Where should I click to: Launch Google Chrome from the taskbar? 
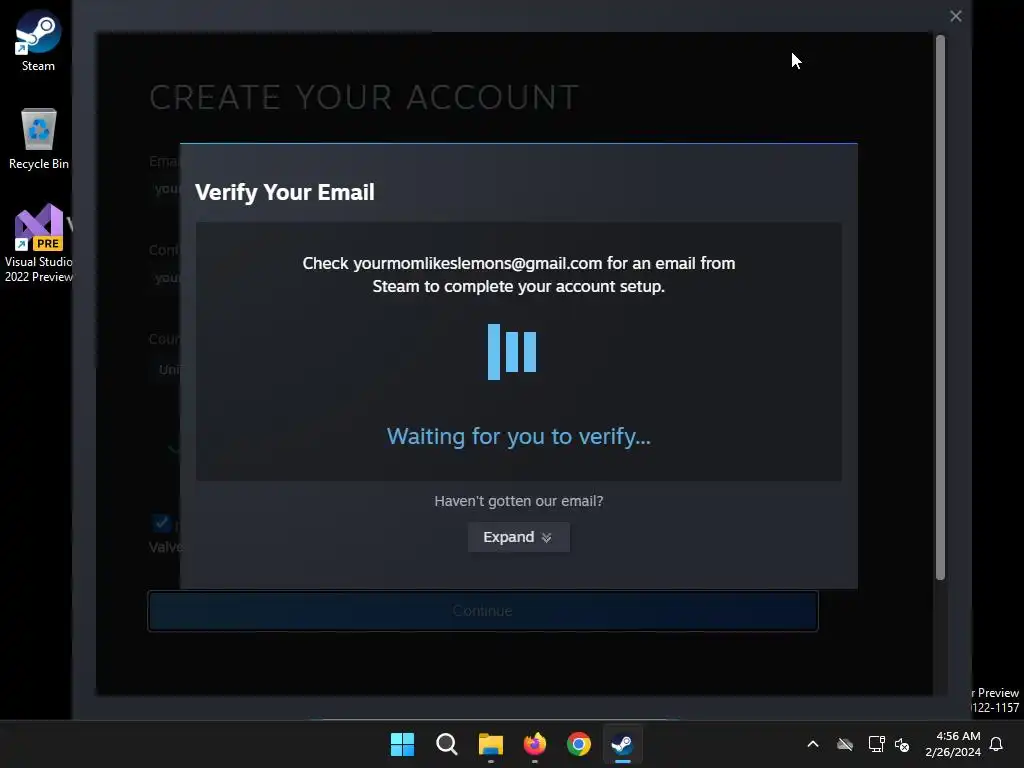tap(579, 744)
